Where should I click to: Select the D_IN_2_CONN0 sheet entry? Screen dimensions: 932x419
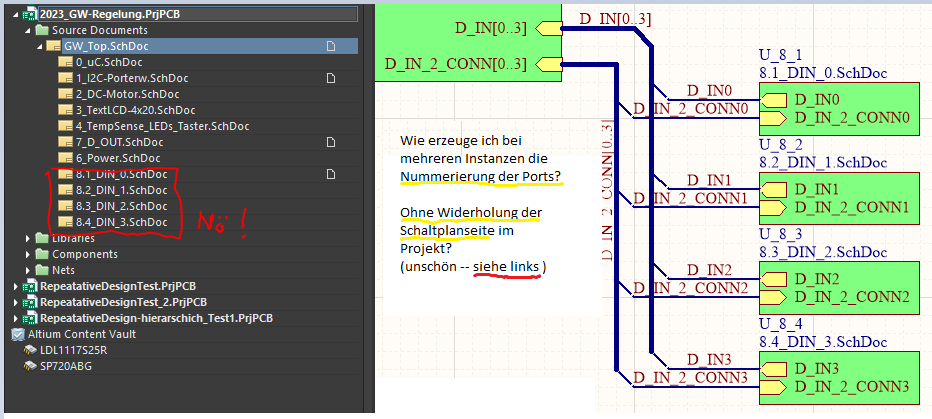point(773,118)
